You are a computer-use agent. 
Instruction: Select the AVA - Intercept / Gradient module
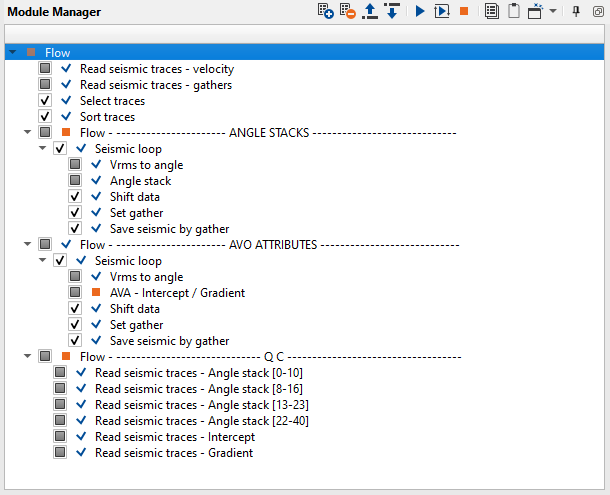pos(177,293)
